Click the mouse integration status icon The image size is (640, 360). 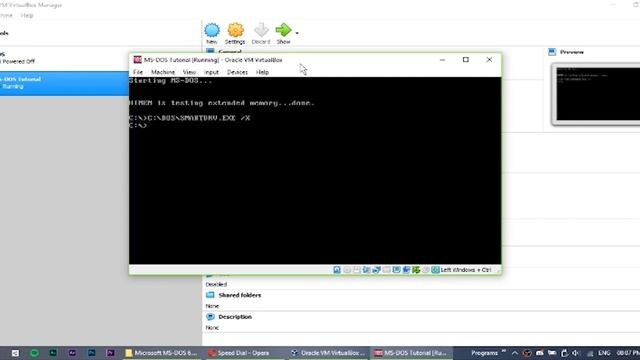[x=426, y=270]
